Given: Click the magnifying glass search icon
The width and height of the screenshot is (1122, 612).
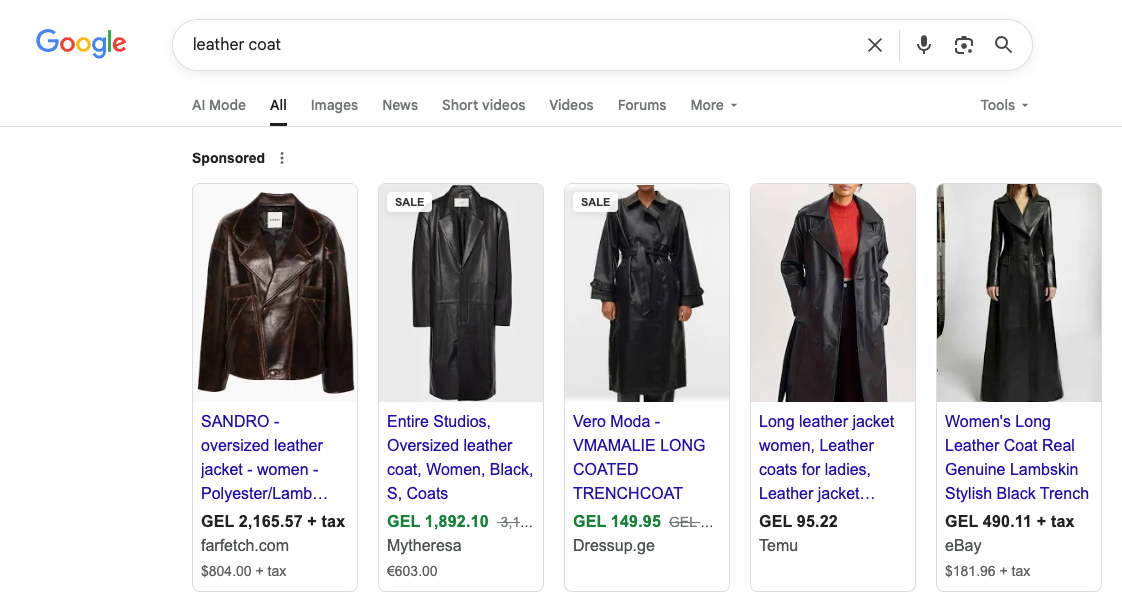Looking at the screenshot, I should 1003,45.
